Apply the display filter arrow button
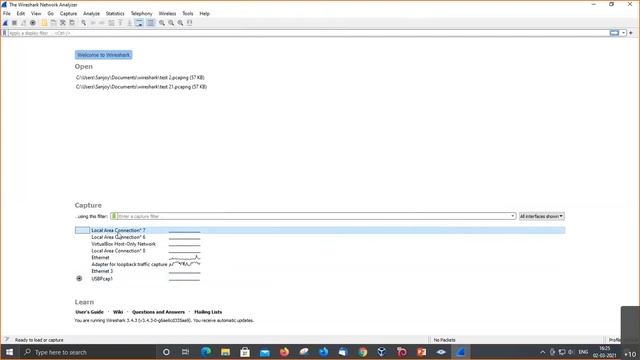Image resolution: width=640 pixels, height=360 pixels. pyautogui.click(x=614, y=33)
